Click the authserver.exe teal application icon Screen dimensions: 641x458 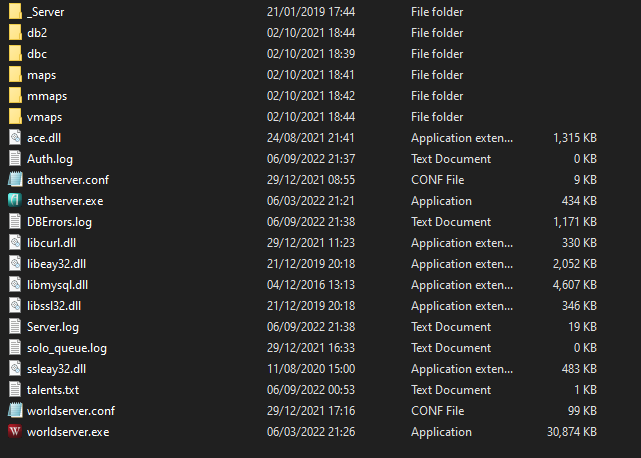coord(15,200)
